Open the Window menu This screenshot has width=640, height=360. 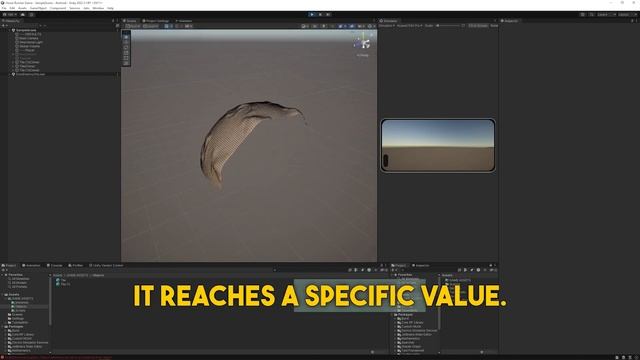point(98,8)
